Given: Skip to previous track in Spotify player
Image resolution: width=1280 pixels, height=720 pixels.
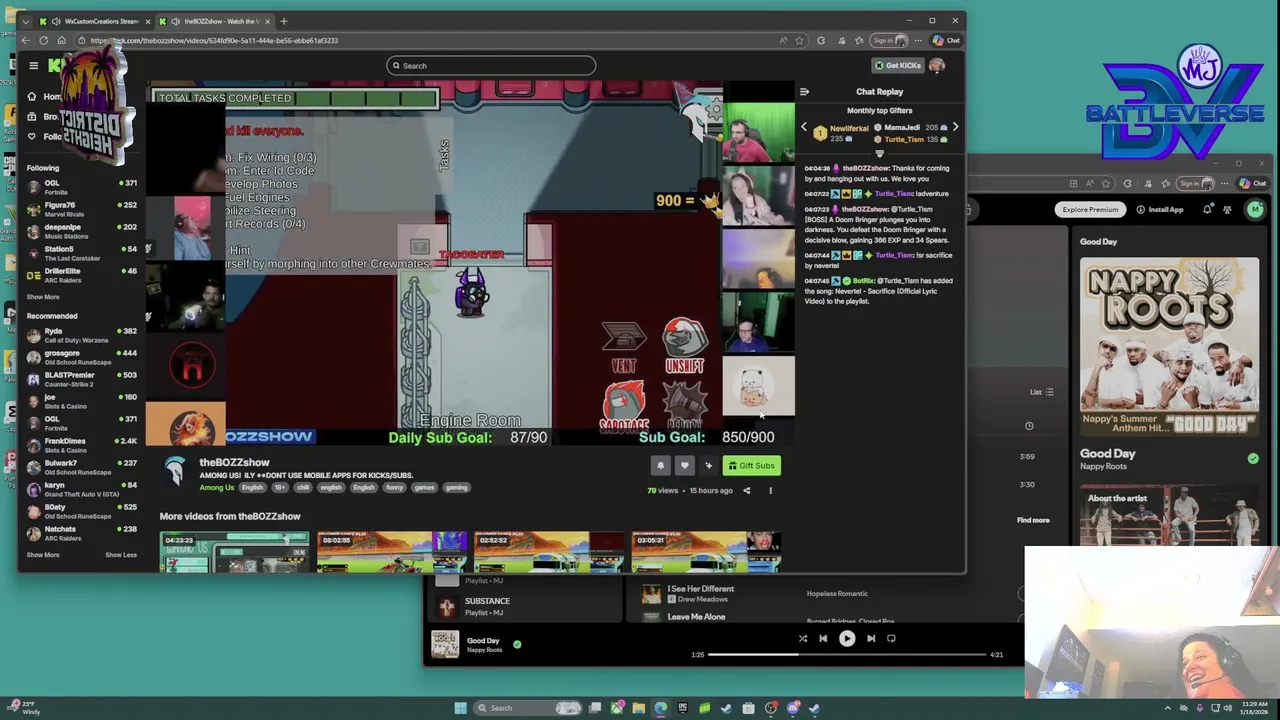Looking at the screenshot, I should (x=823, y=638).
